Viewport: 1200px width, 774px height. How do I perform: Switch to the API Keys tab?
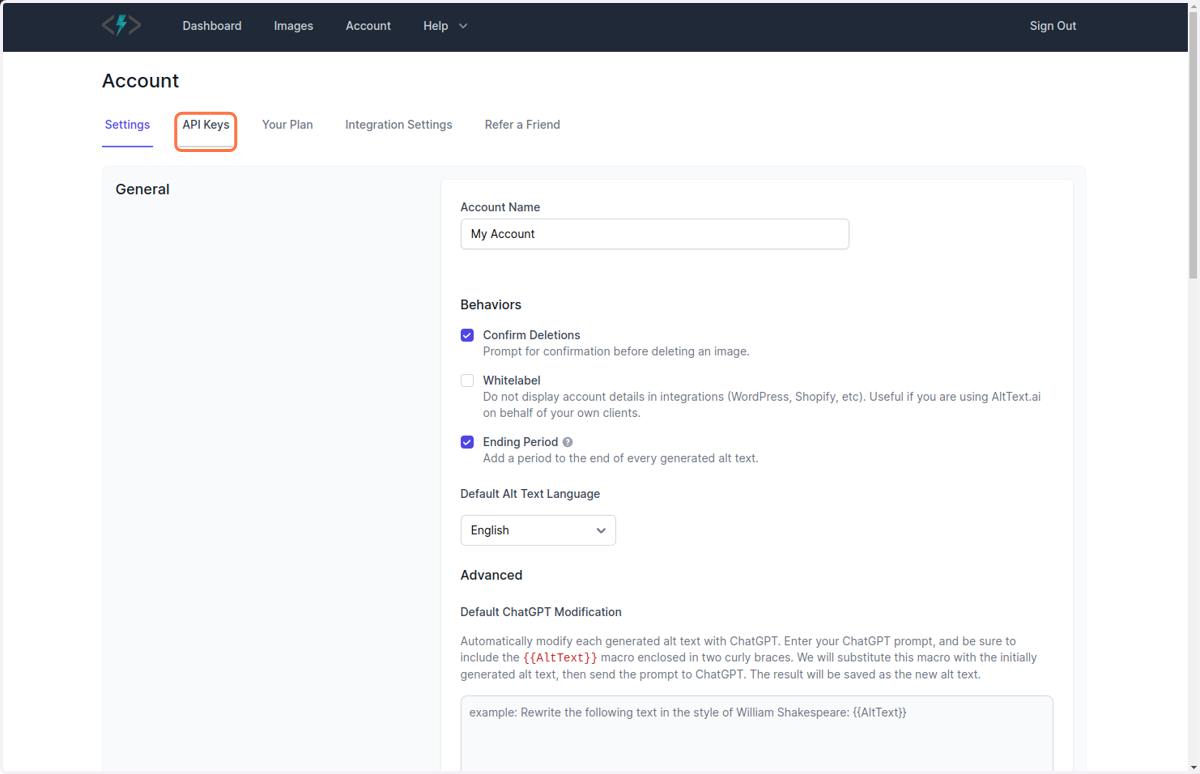pyautogui.click(x=206, y=125)
